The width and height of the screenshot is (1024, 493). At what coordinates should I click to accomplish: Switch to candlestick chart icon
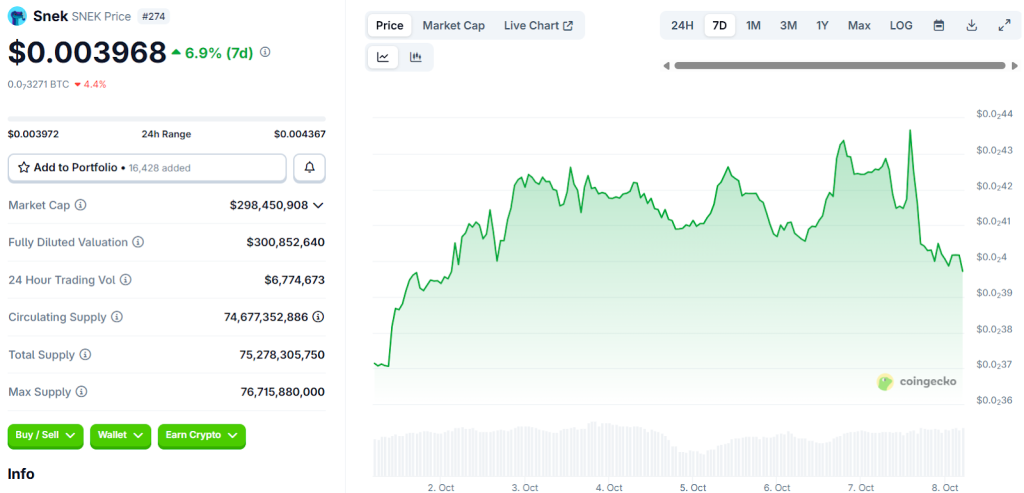tap(416, 58)
